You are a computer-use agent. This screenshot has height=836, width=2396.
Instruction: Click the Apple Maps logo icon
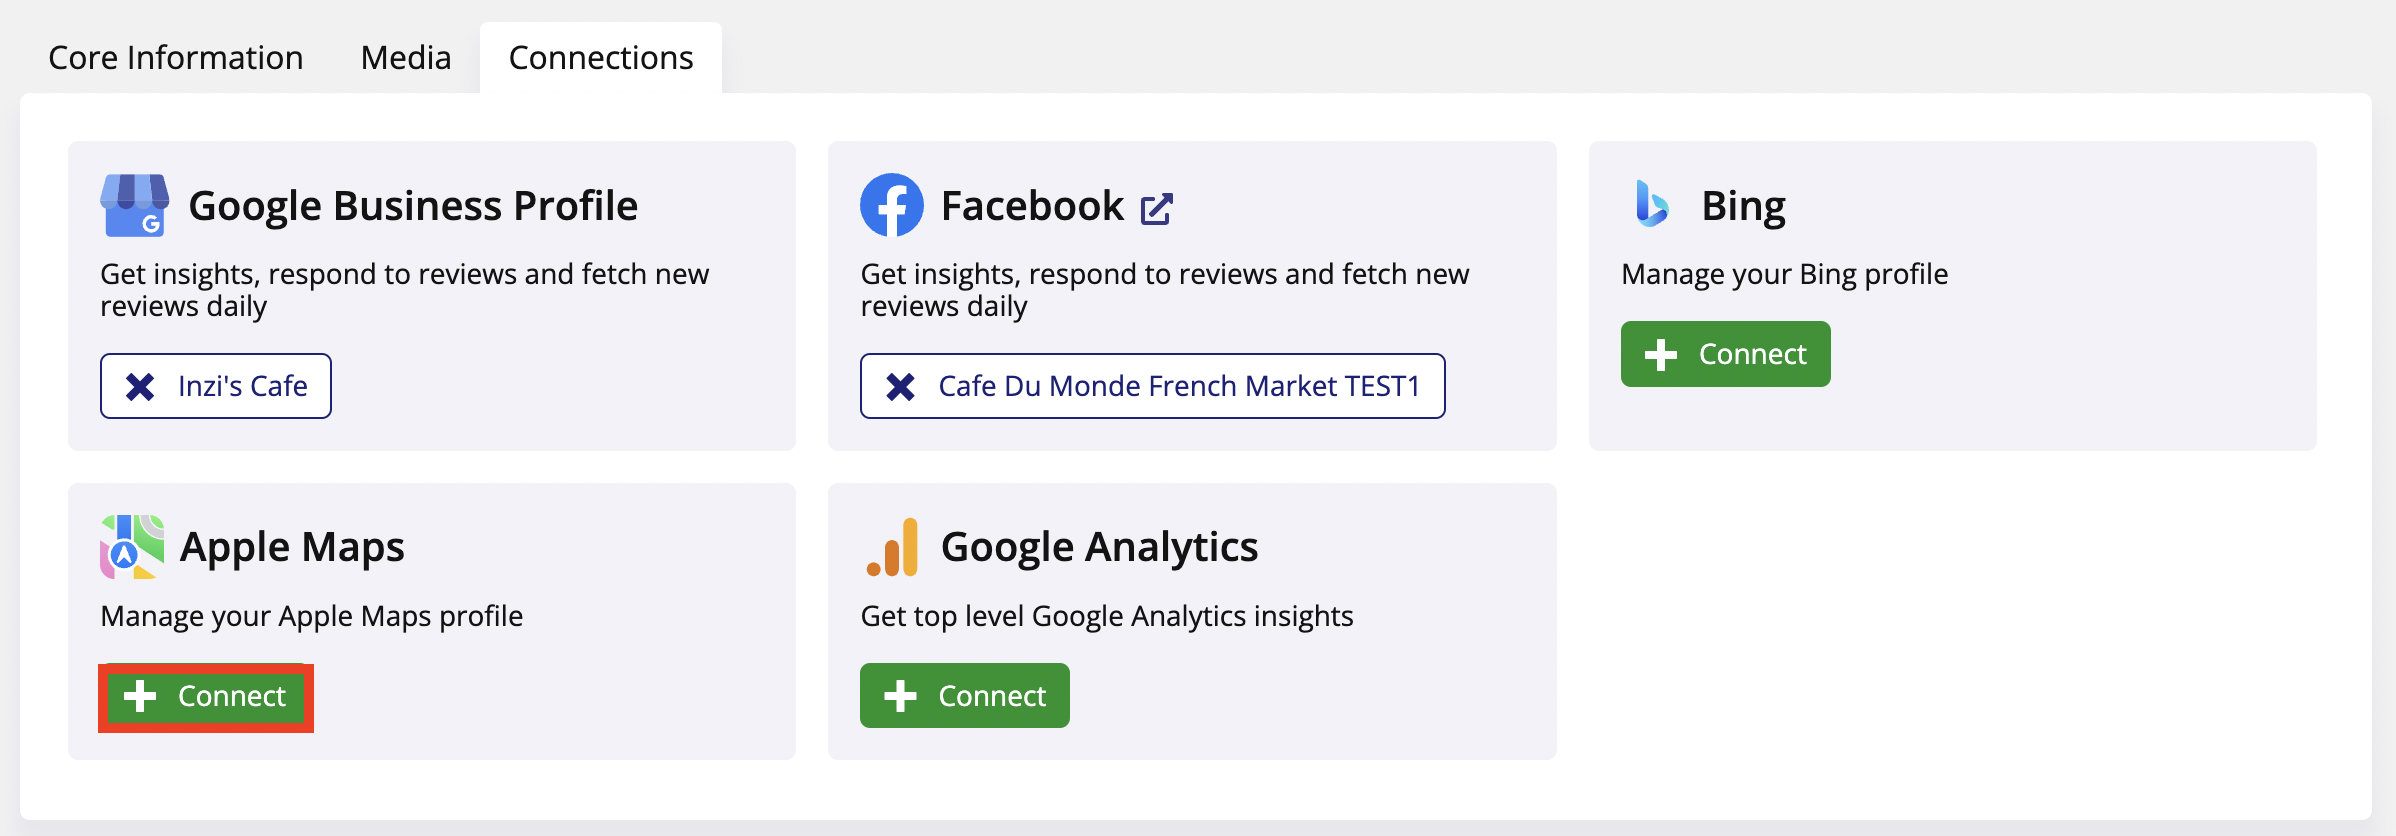tap(132, 547)
